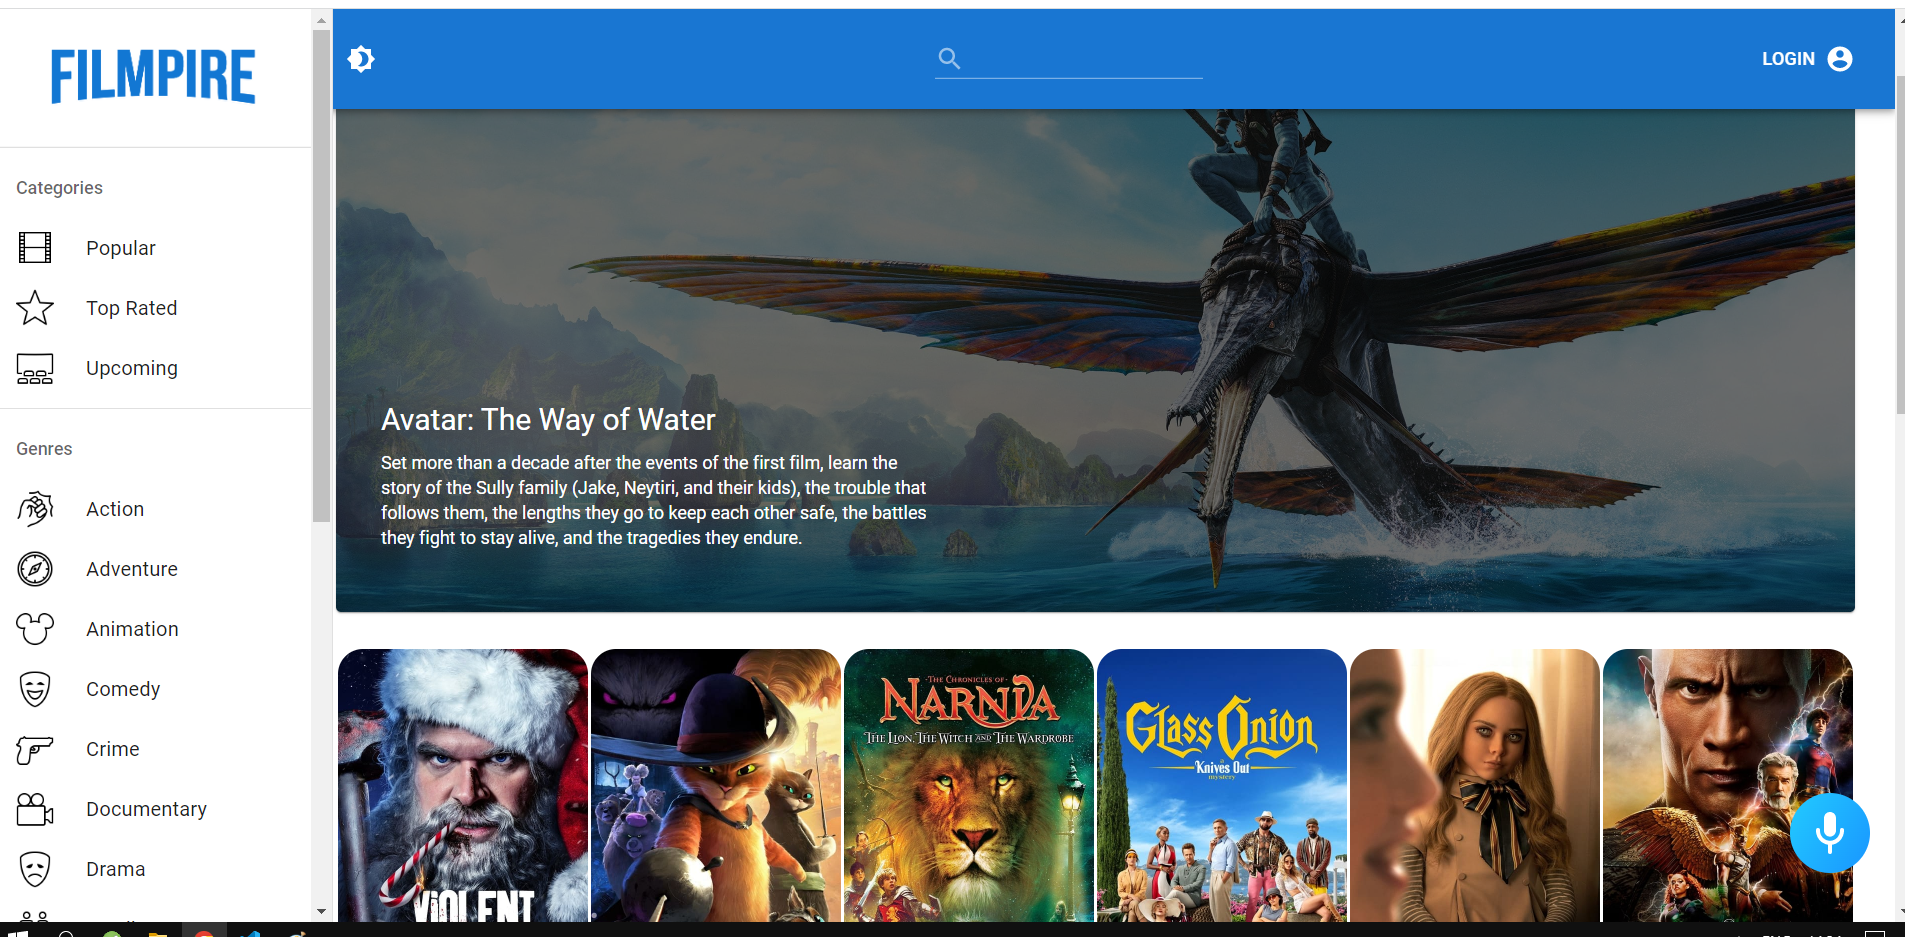Click the LOGIN button
Viewport: 1905px width, 937px height.
[1787, 58]
